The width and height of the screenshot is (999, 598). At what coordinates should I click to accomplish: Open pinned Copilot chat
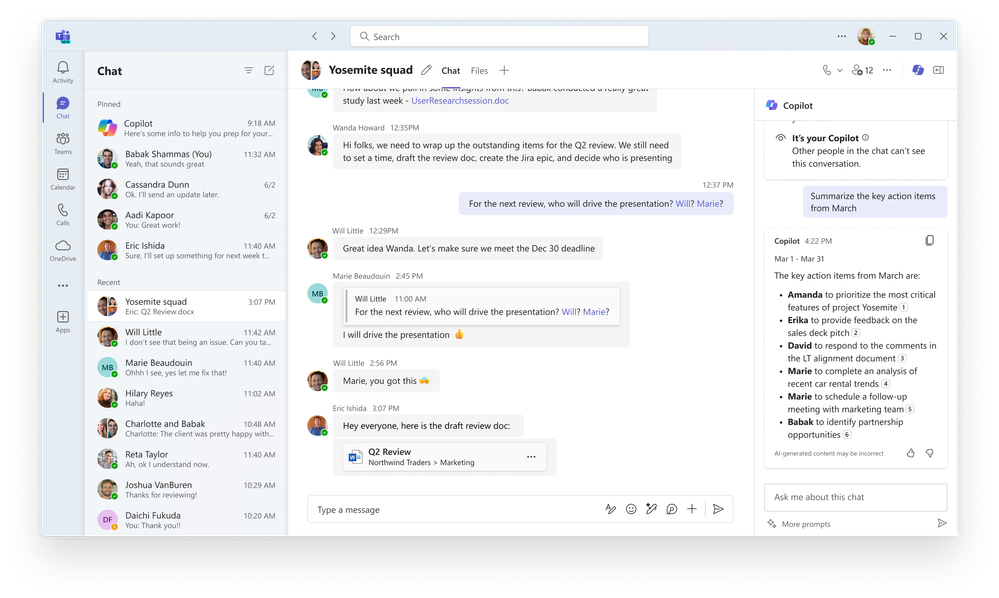[x=185, y=128]
